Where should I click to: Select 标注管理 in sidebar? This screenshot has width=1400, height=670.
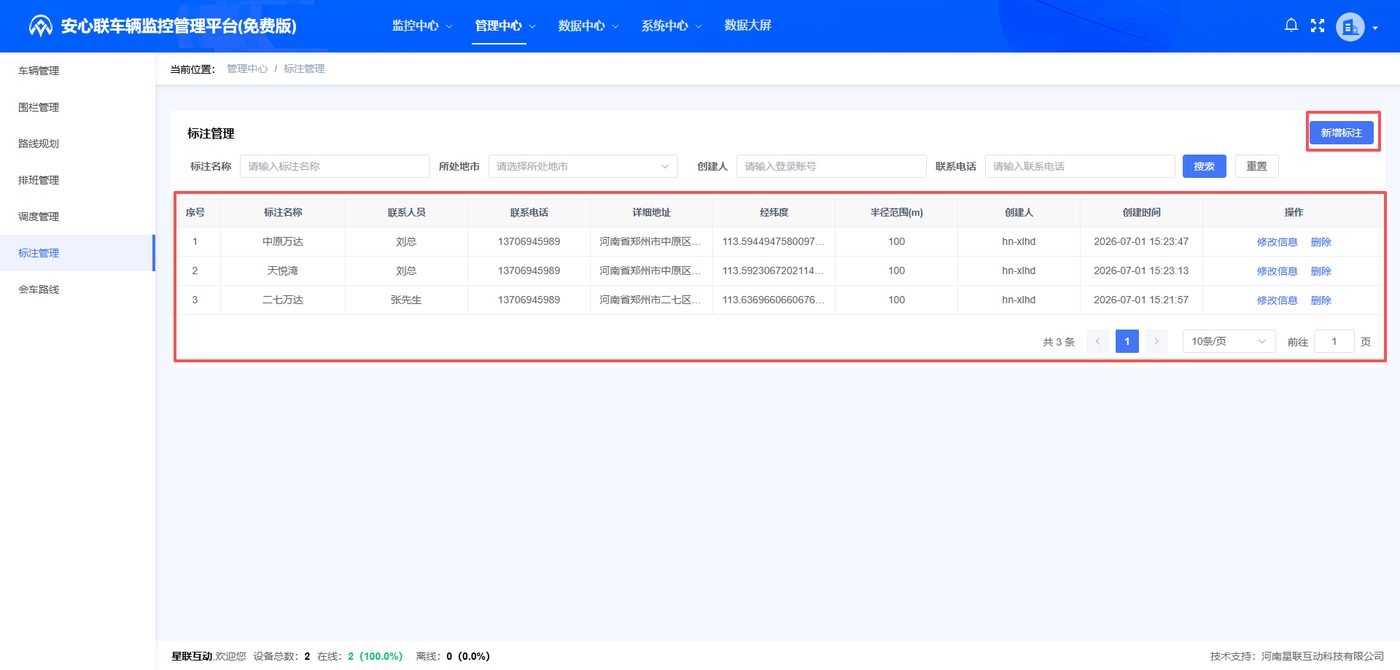click(77, 253)
